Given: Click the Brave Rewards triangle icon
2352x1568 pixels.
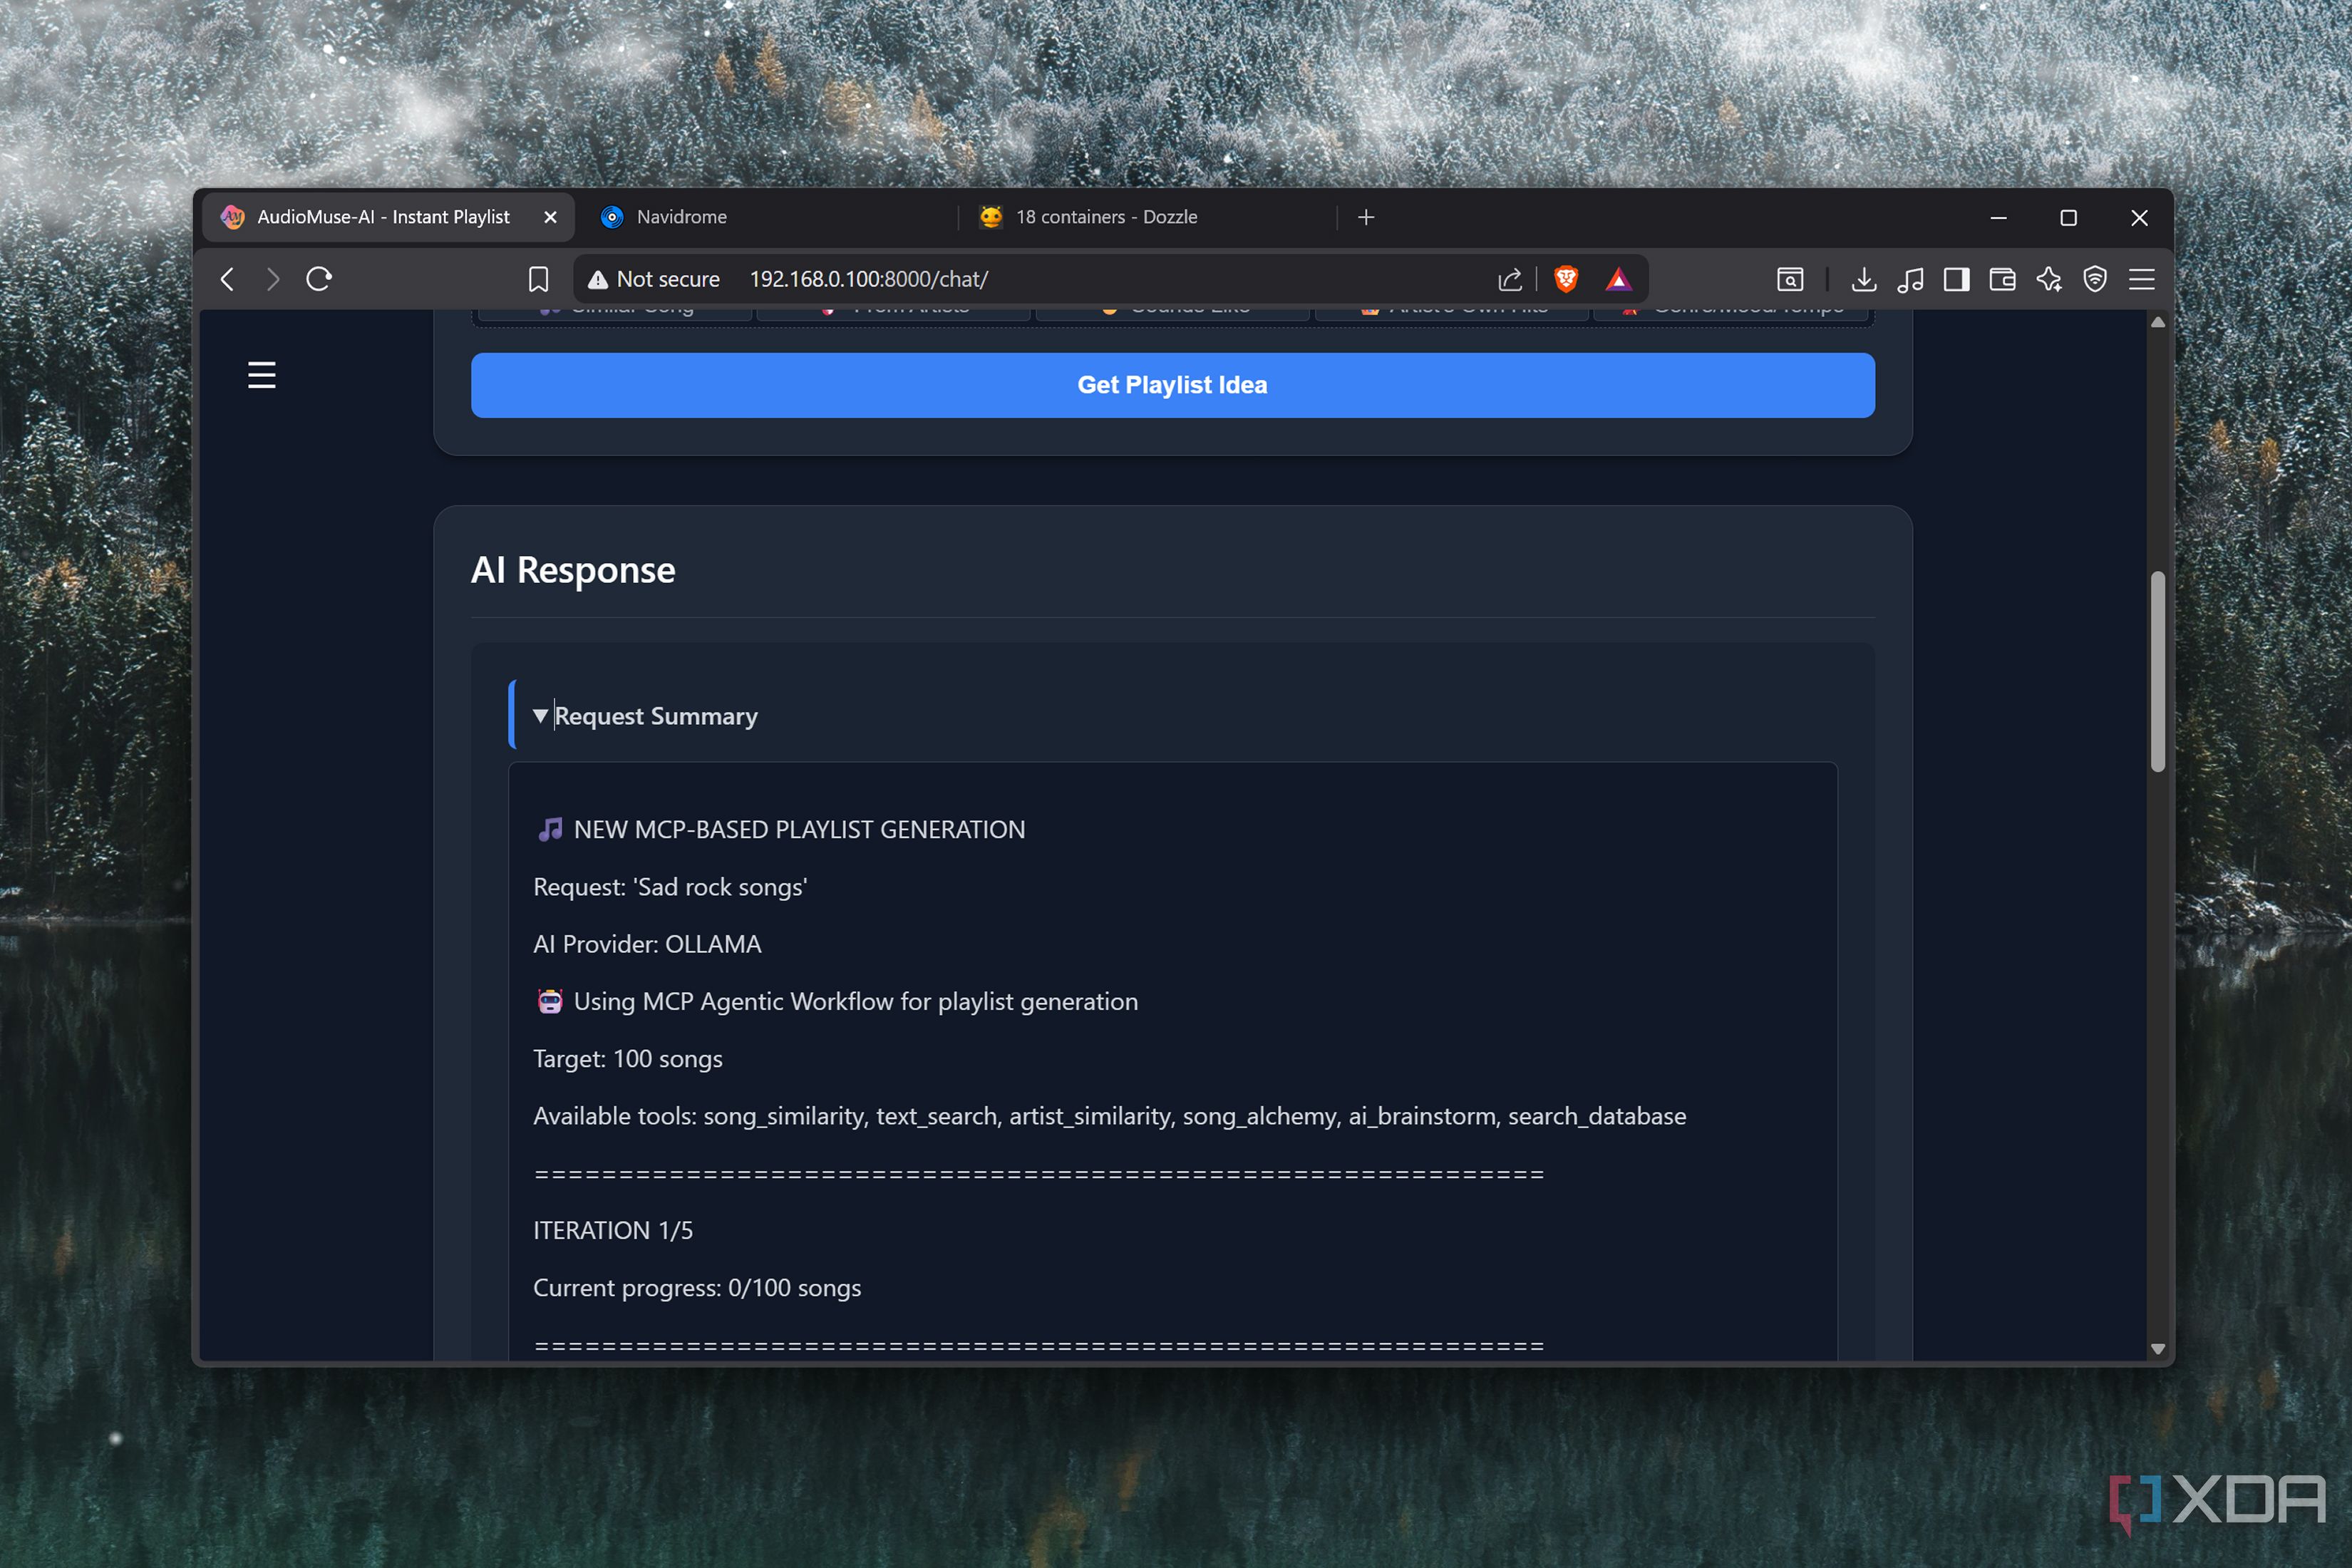Looking at the screenshot, I should click(1618, 279).
